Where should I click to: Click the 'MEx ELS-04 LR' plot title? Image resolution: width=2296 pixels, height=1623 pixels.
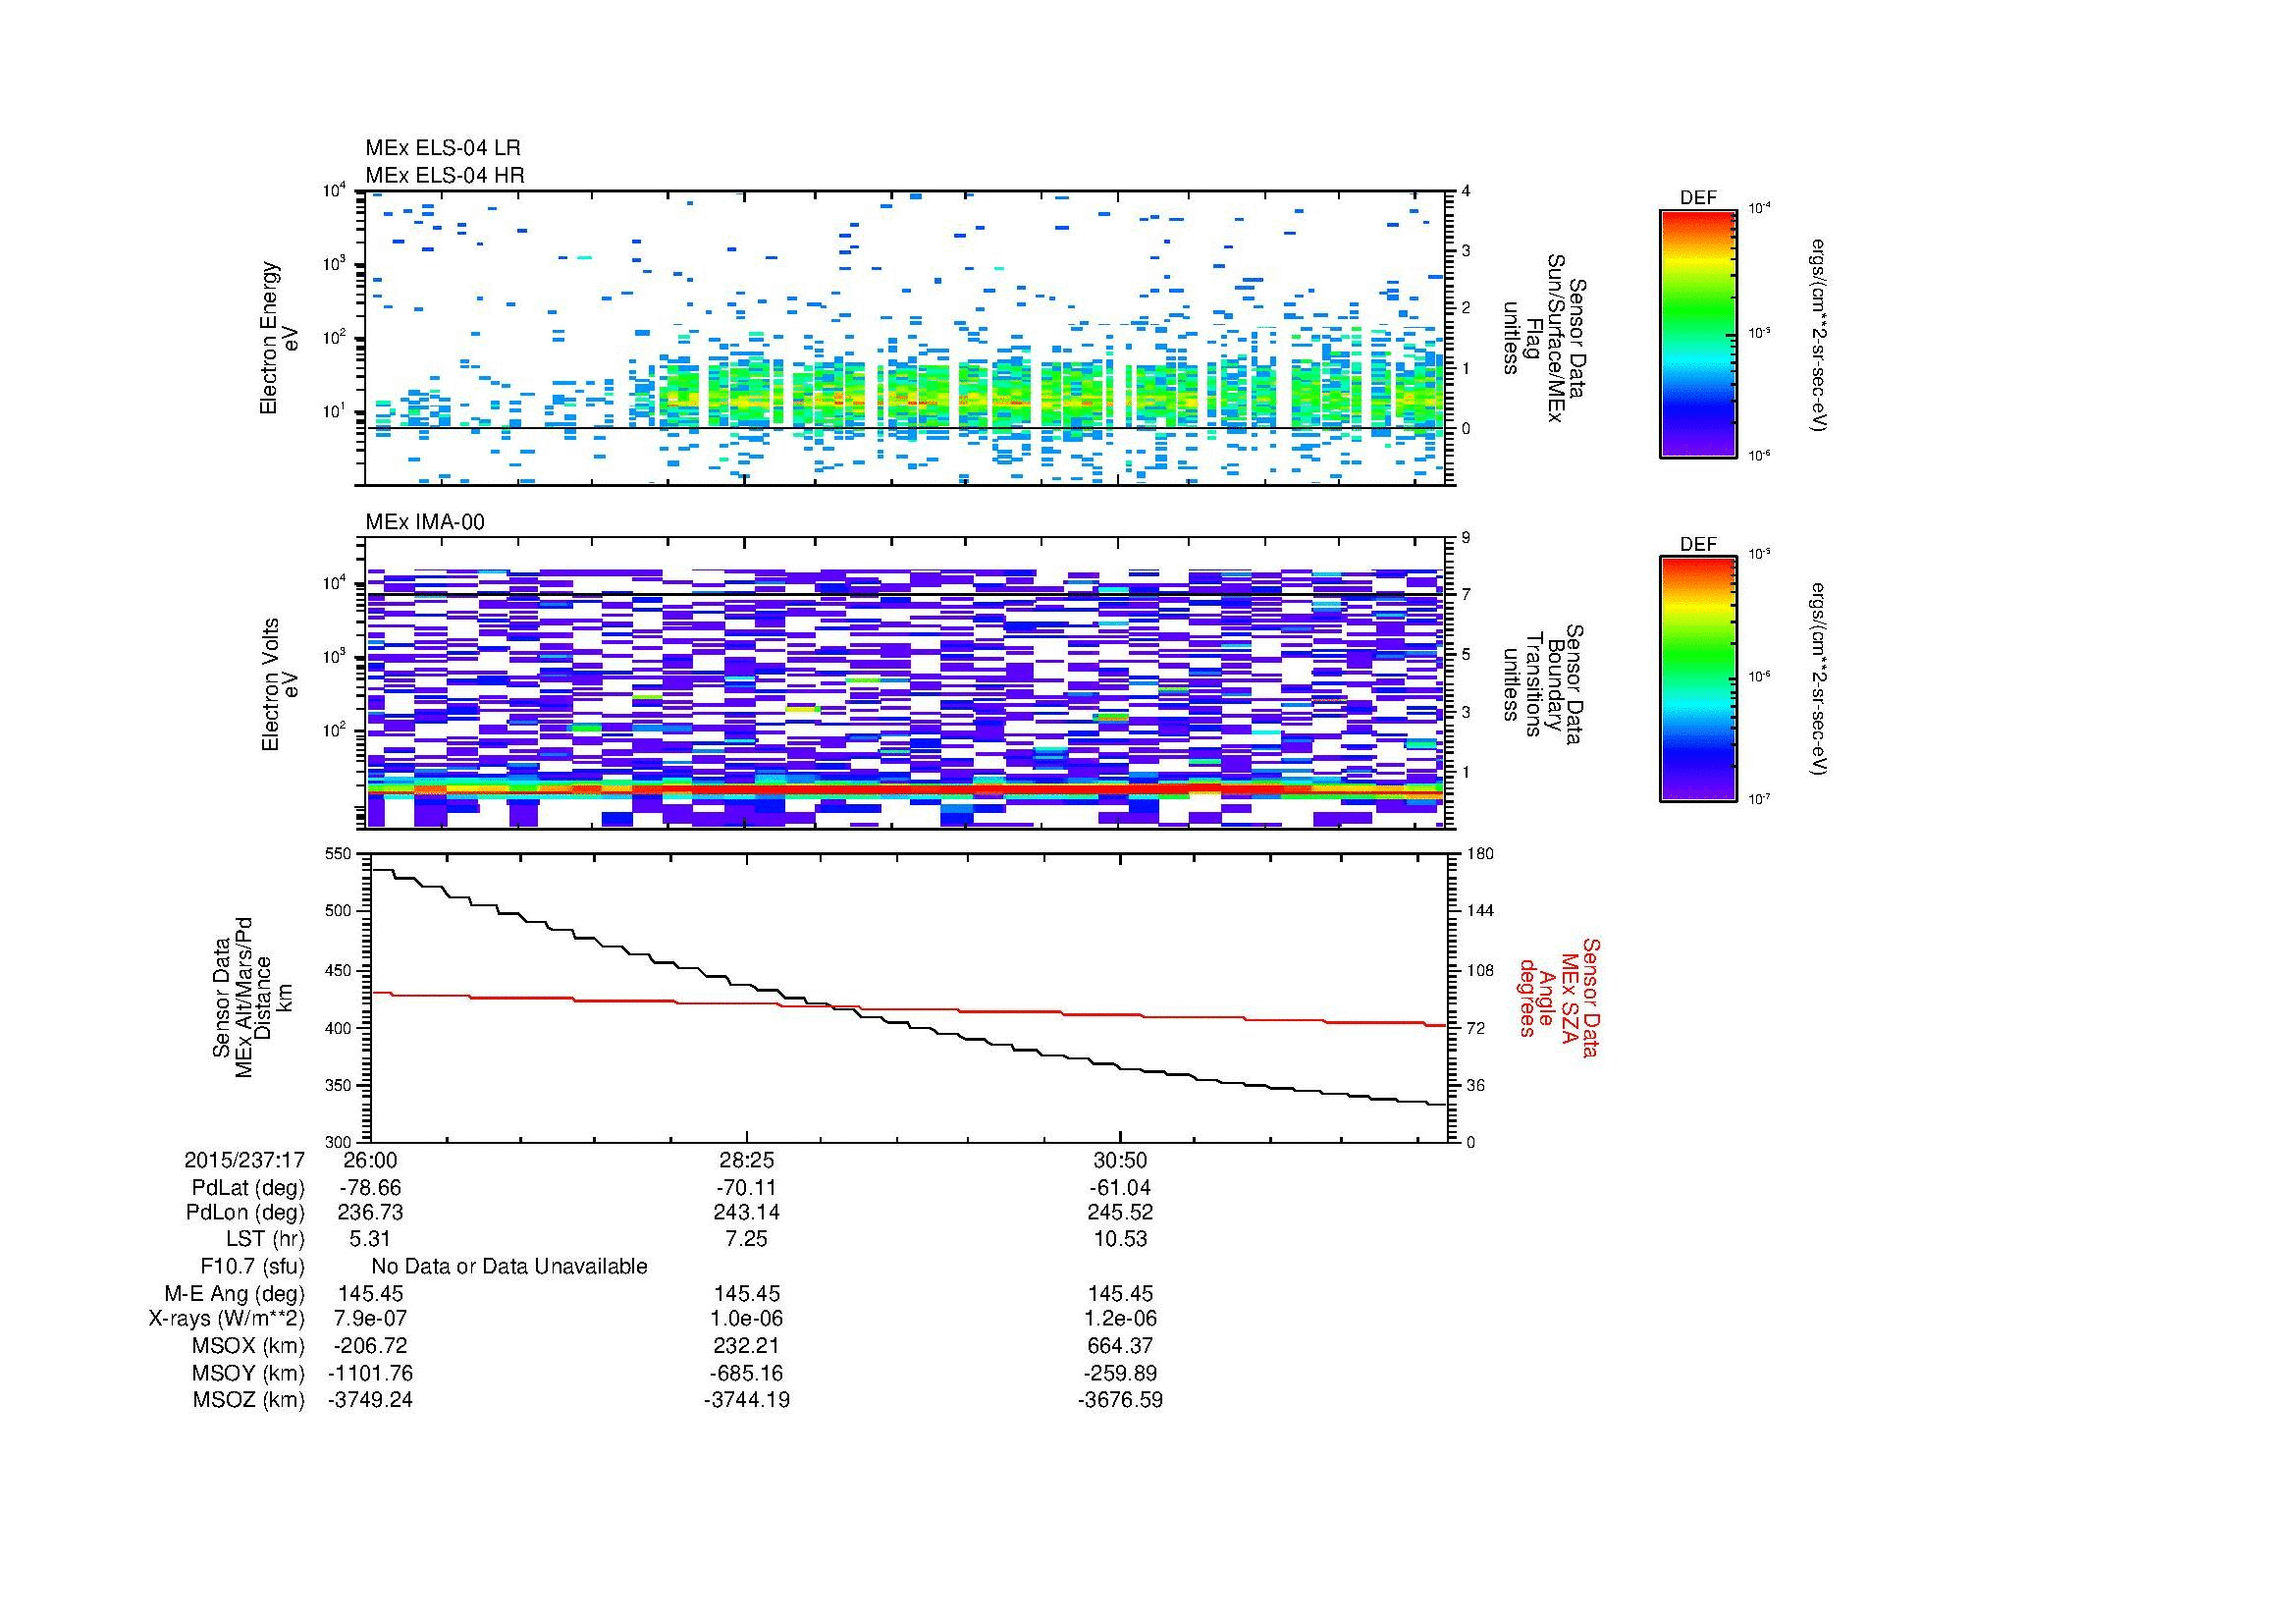coord(443,148)
